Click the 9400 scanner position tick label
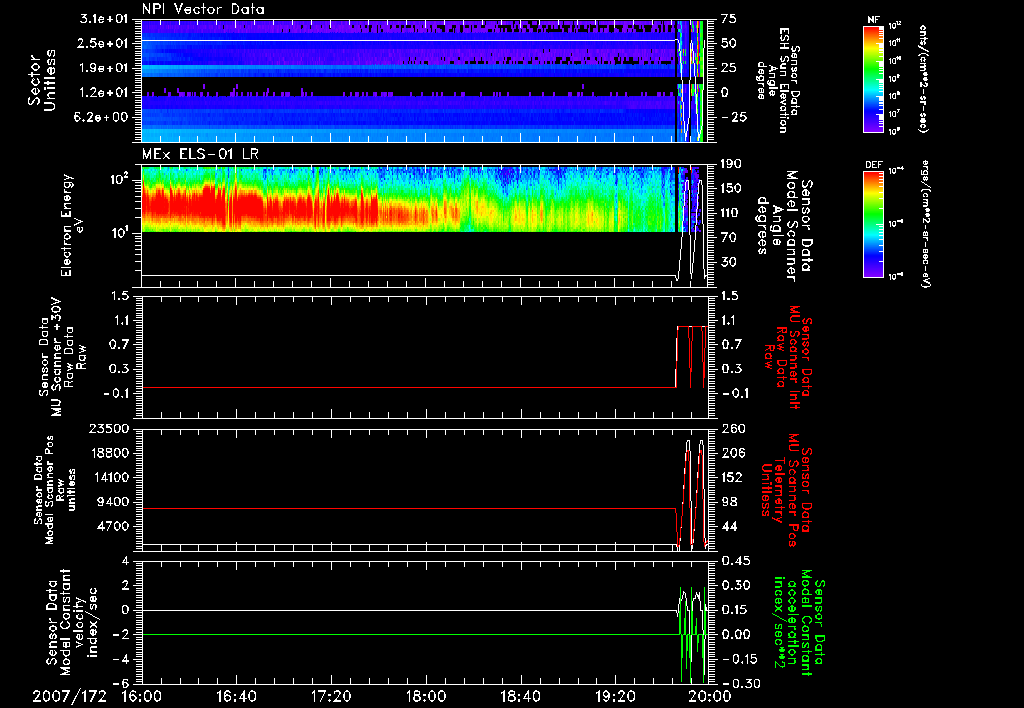Screen dimensions: 1024x708 (x=113, y=502)
